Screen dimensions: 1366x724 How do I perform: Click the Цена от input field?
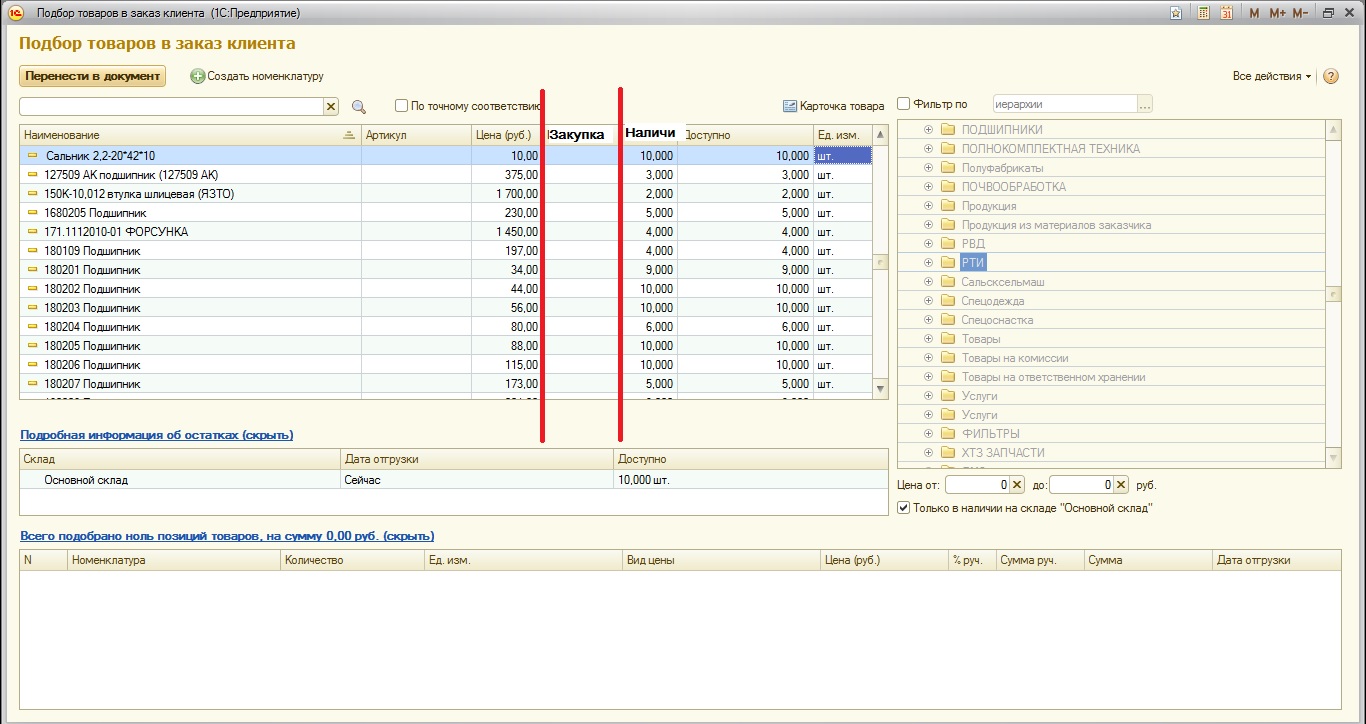[x=977, y=485]
